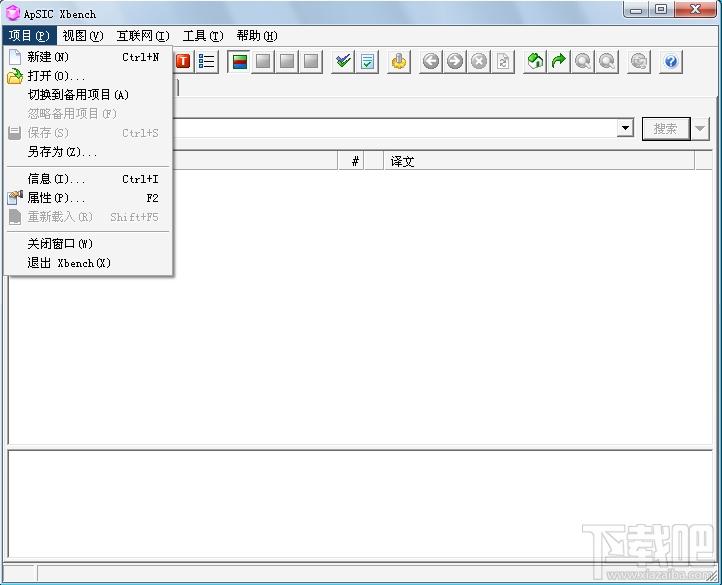This screenshot has height=585, width=722.
Task: Open the 互联网(I) menu
Action: tap(143, 35)
